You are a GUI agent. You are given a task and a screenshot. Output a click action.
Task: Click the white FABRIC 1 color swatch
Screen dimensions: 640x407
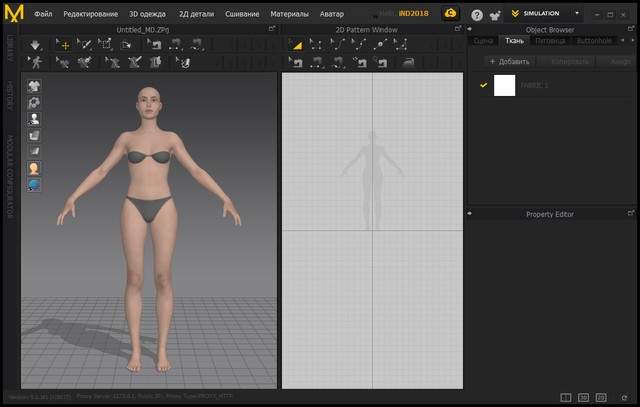[504, 85]
